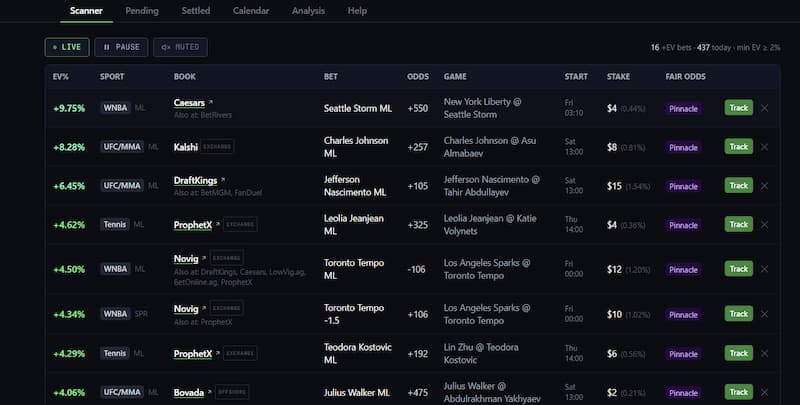Track the Charles Johnson ML bet
This screenshot has width=800, height=405.
[739, 146]
